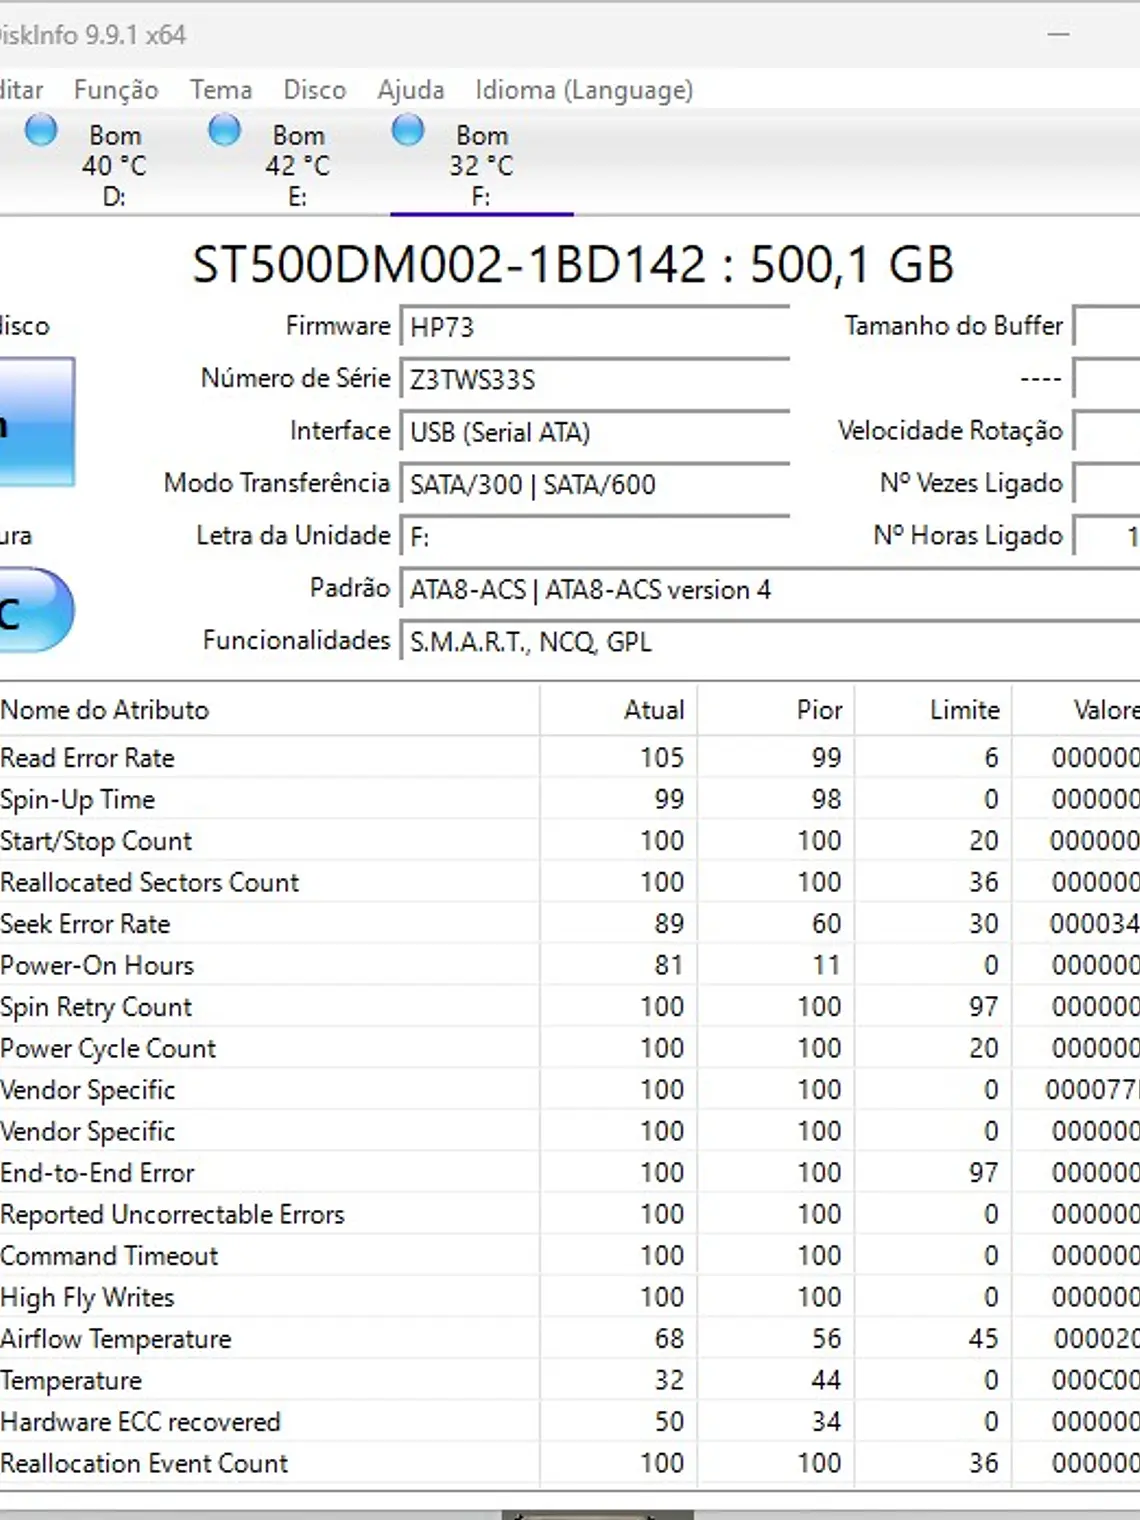Open the Tema menu
This screenshot has height=1520, width=1140.
tap(221, 90)
